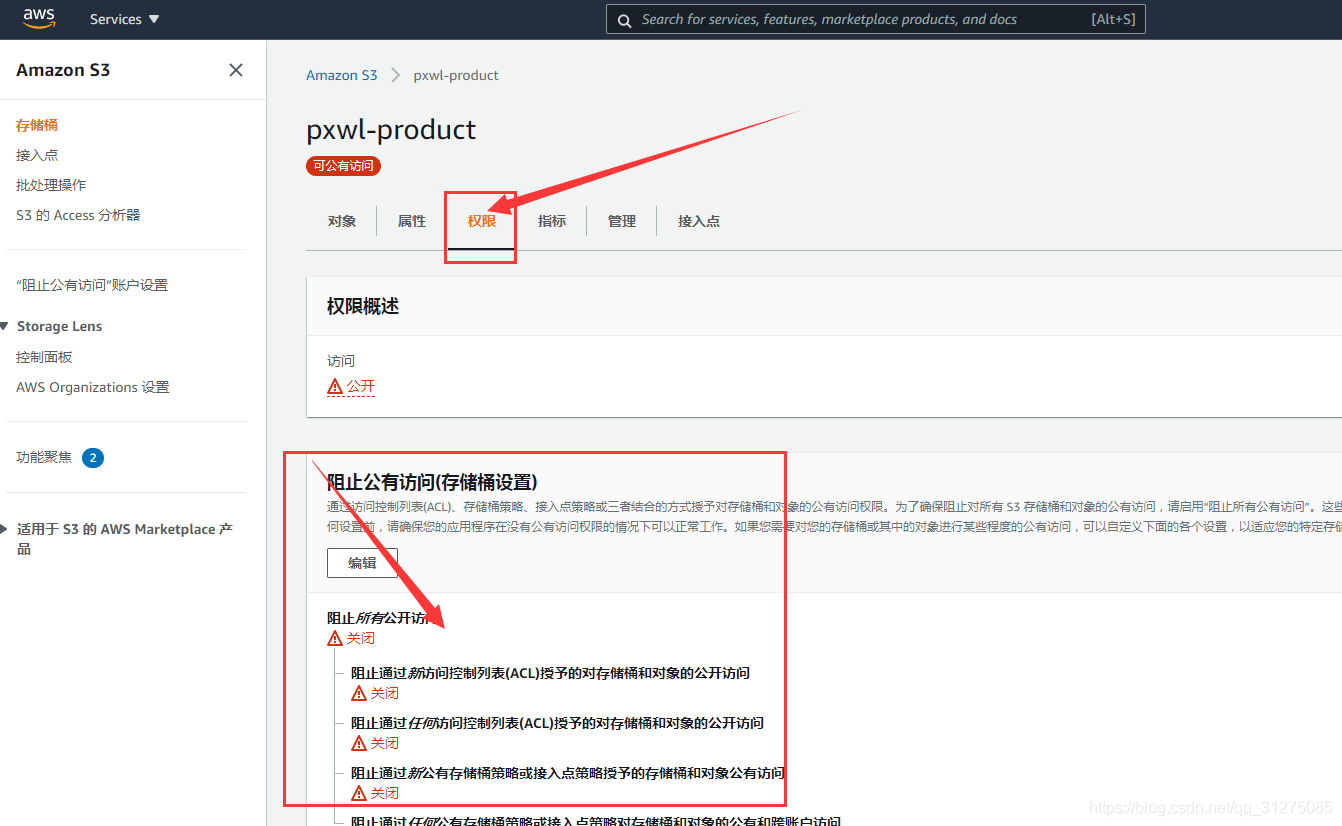
Task: Open 功能聚焦 in the sidebar
Action: 44,457
